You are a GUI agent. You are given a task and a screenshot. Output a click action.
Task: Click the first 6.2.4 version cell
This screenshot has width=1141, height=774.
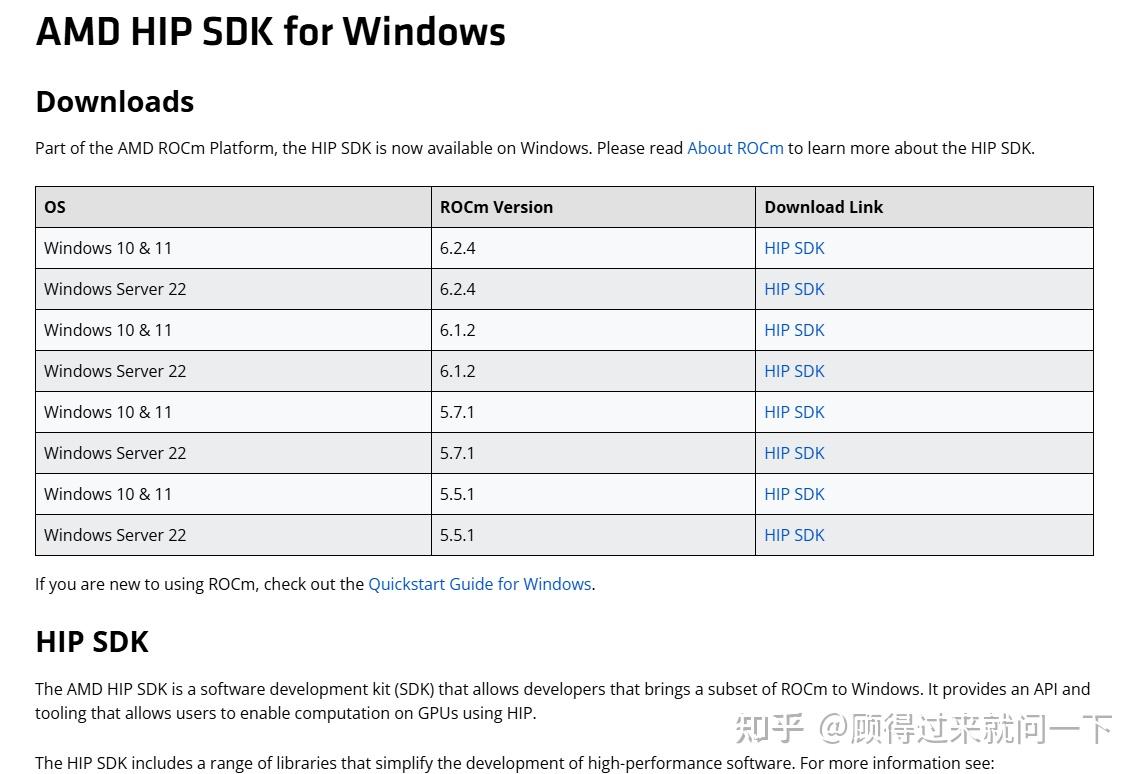pyautogui.click(x=458, y=248)
